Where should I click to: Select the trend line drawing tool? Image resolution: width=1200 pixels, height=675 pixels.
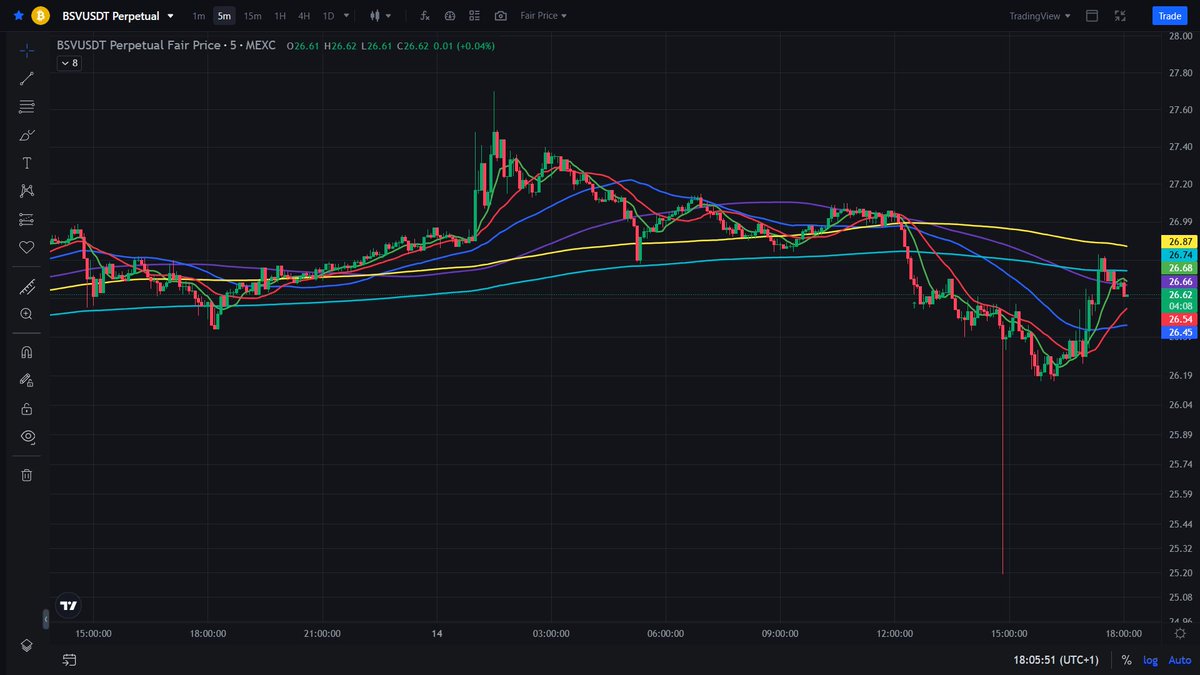point(27,78)
